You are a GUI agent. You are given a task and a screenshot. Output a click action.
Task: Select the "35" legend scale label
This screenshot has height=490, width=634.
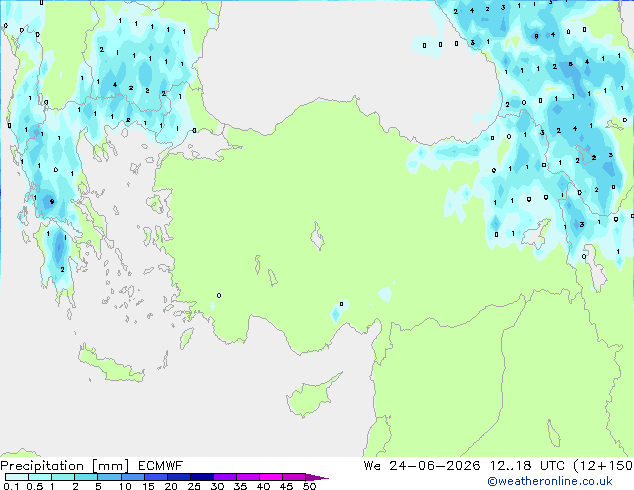point(240,486)
